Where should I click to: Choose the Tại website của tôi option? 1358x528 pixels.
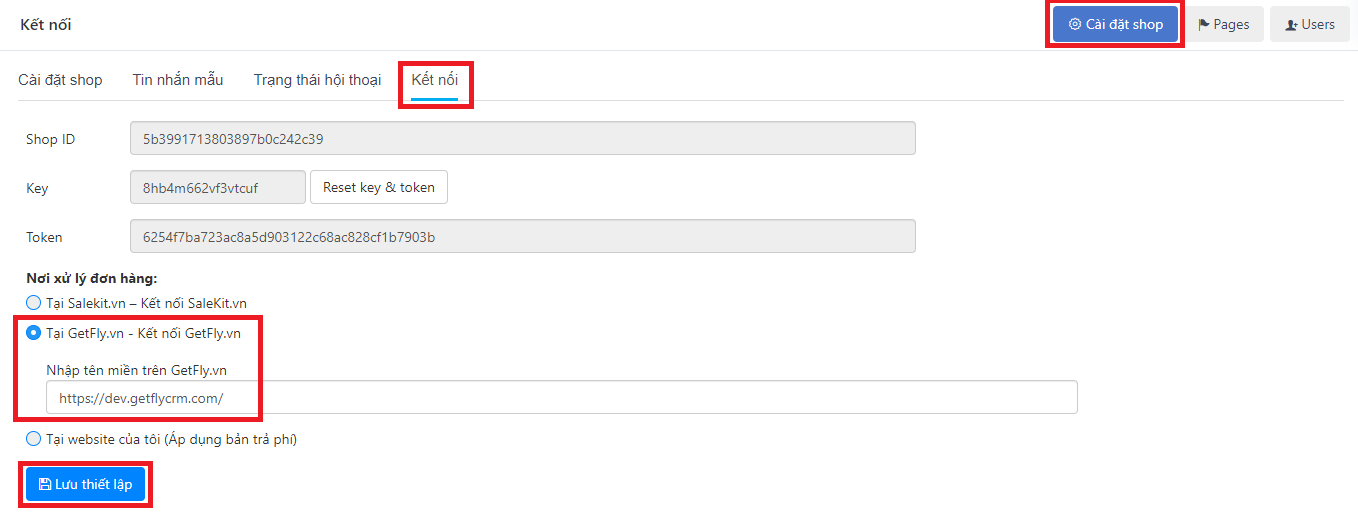(34, 439)
